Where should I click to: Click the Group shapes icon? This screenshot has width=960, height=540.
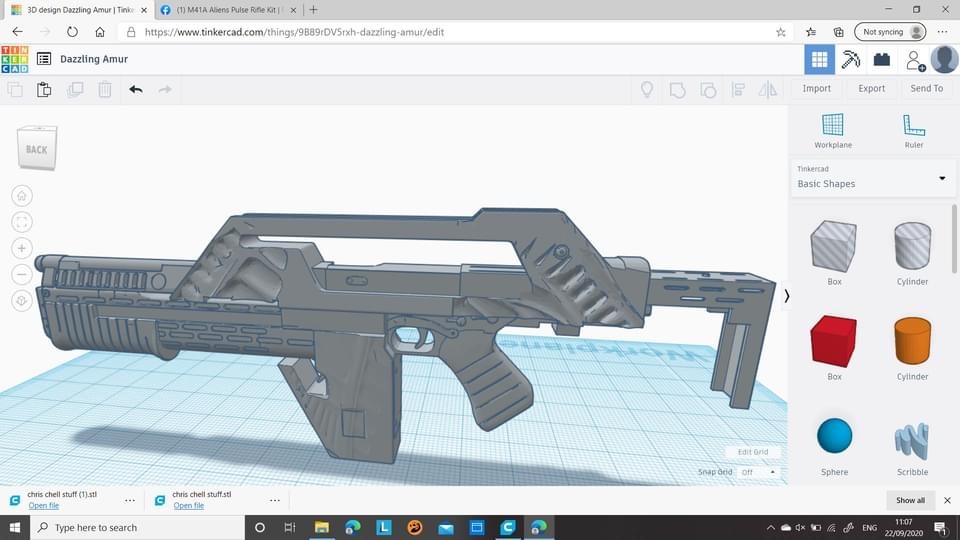point(677,90)
